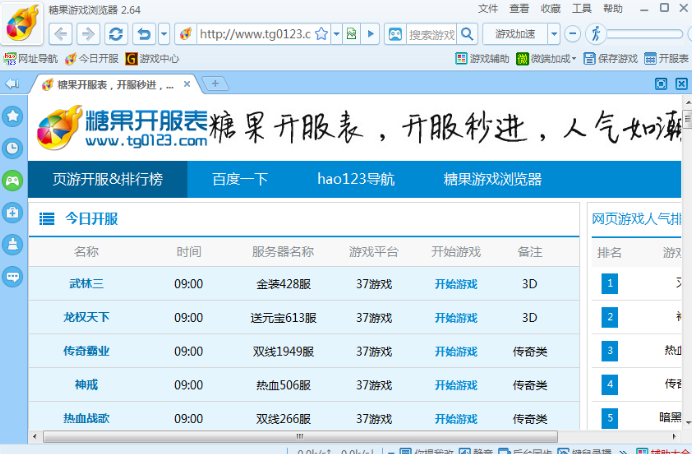
Task: Click the close-all X icon on tab bar
Action: pyautogui.click(x=681, y=84)
